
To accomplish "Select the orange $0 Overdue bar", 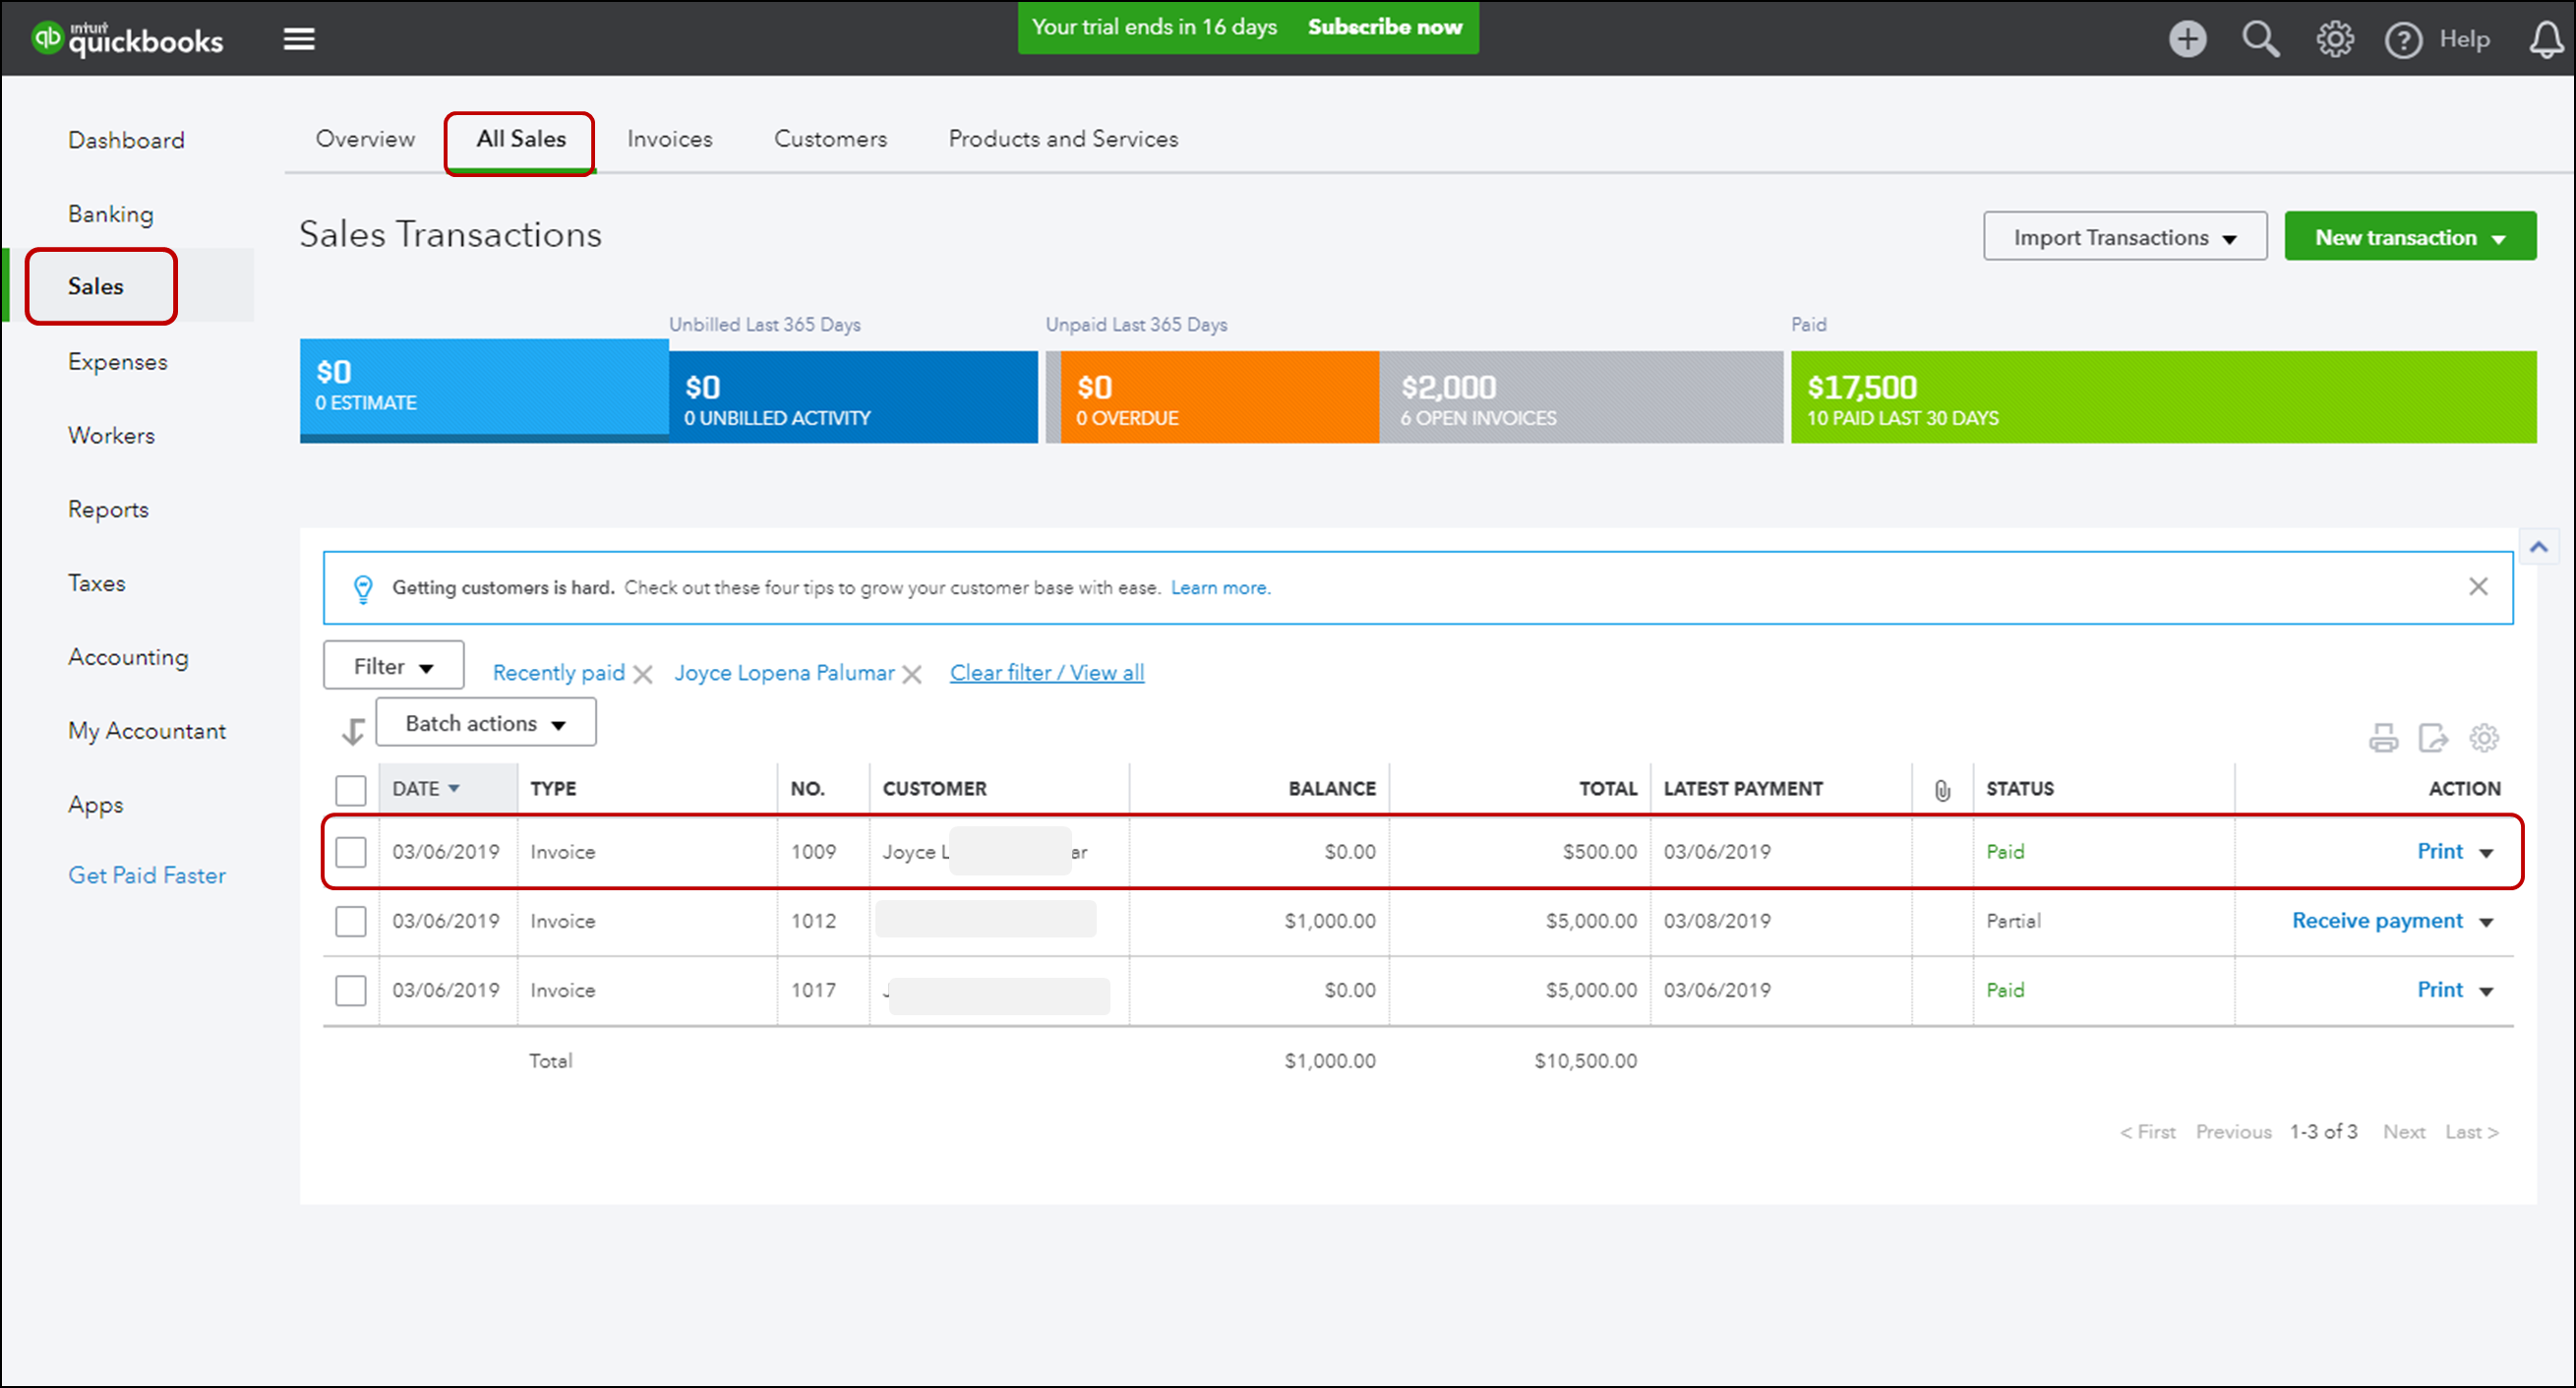I will (1219, 397).
